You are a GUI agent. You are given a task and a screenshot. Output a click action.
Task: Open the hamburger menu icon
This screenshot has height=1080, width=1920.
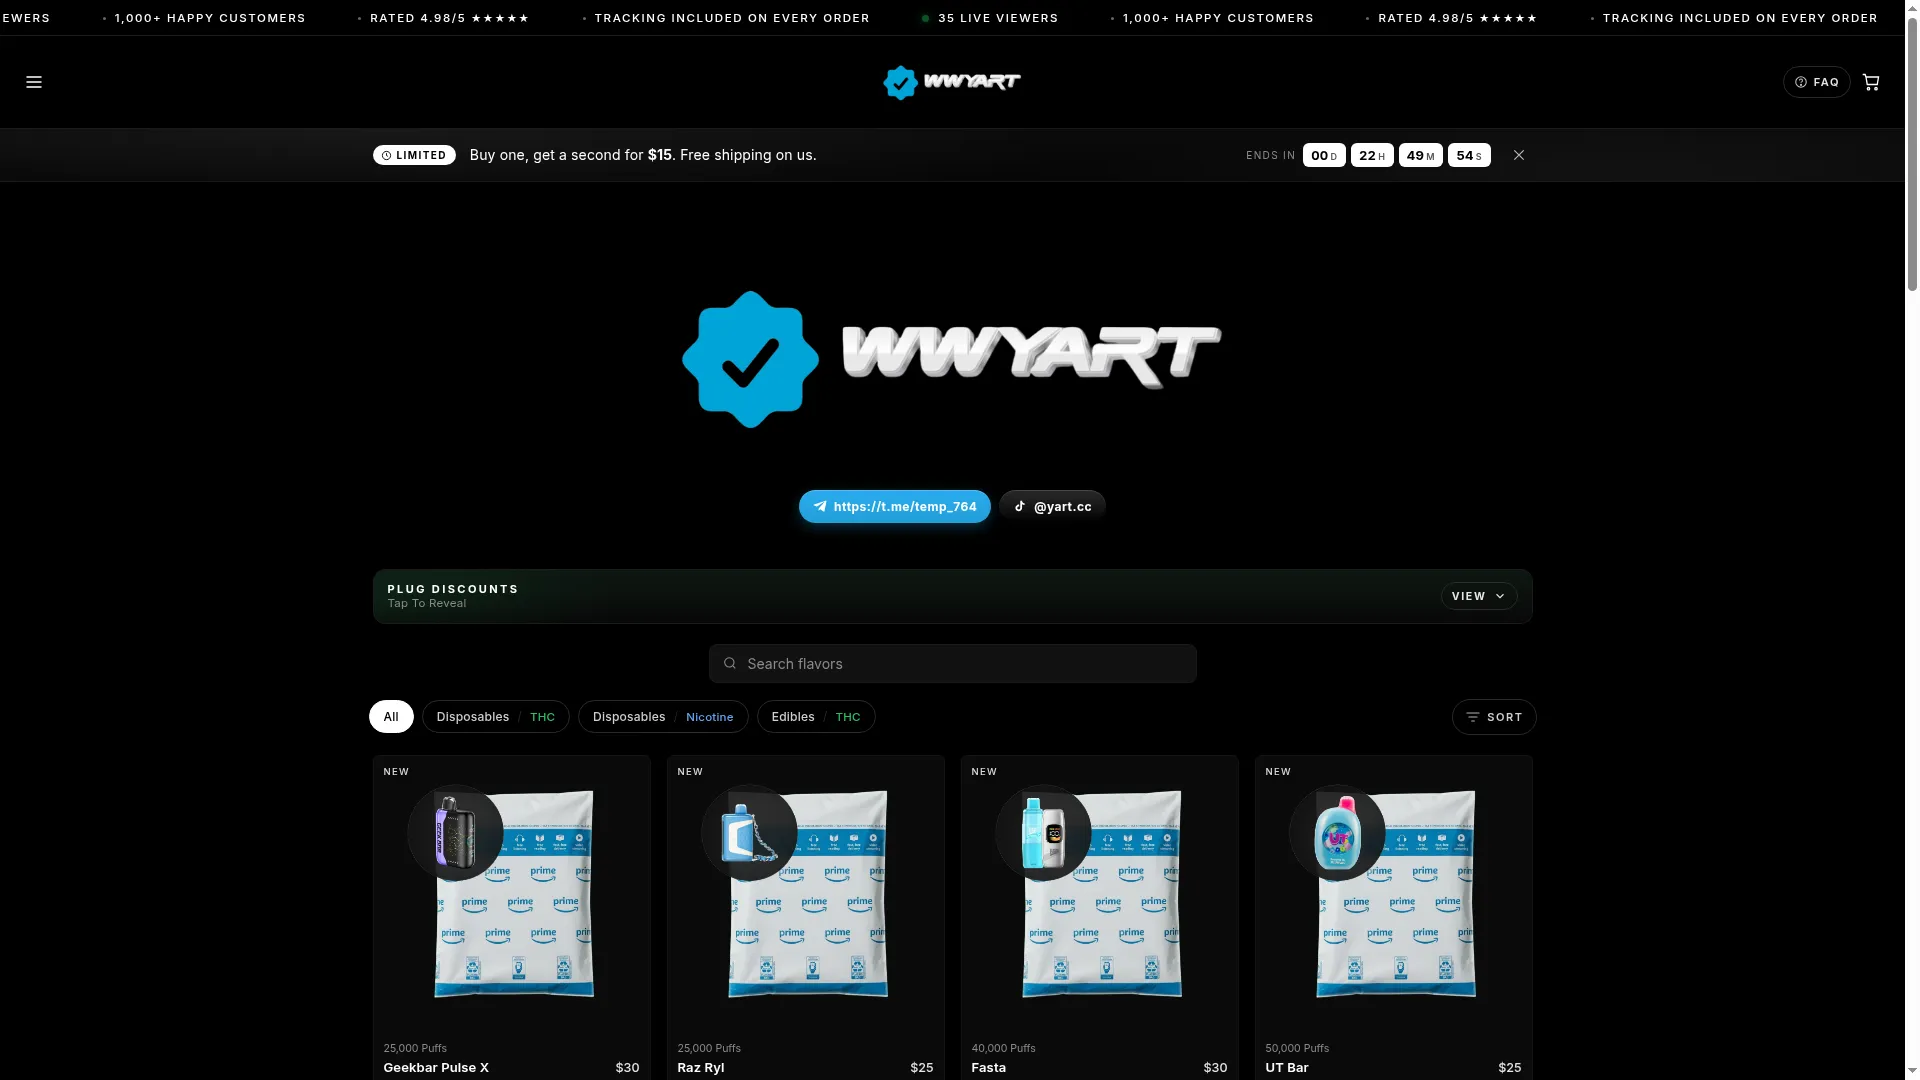click(x=34, y=82)
